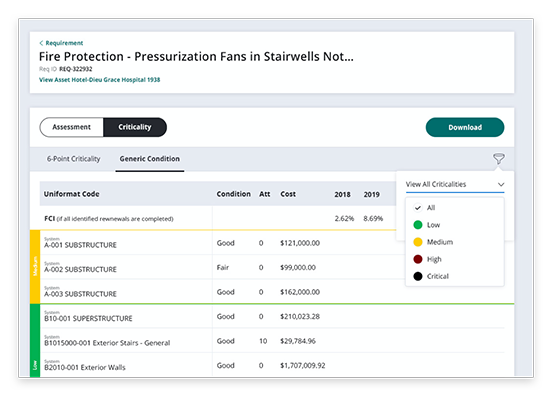Image resolution: width=552 pixels, height=396 pixels.
Task: Click the yellow Medium criticality side bar
Action: pyautogui.click(x=35, y=266)
